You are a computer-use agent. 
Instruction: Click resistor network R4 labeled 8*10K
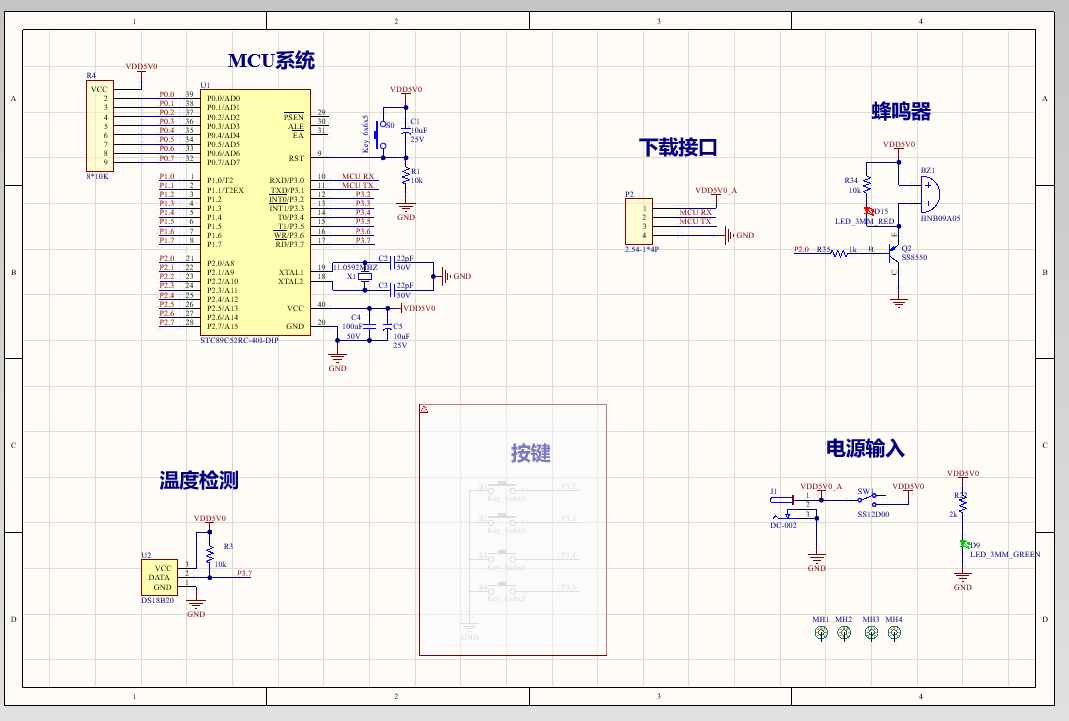coord(98,124)
